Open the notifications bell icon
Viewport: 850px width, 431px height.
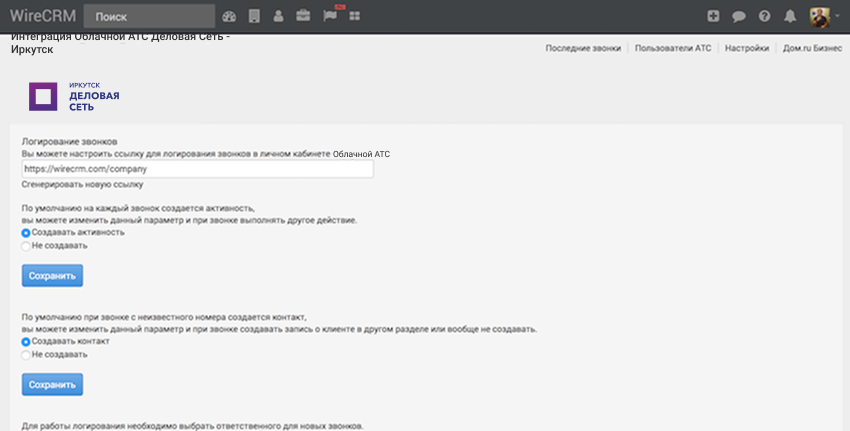[791, 16]
